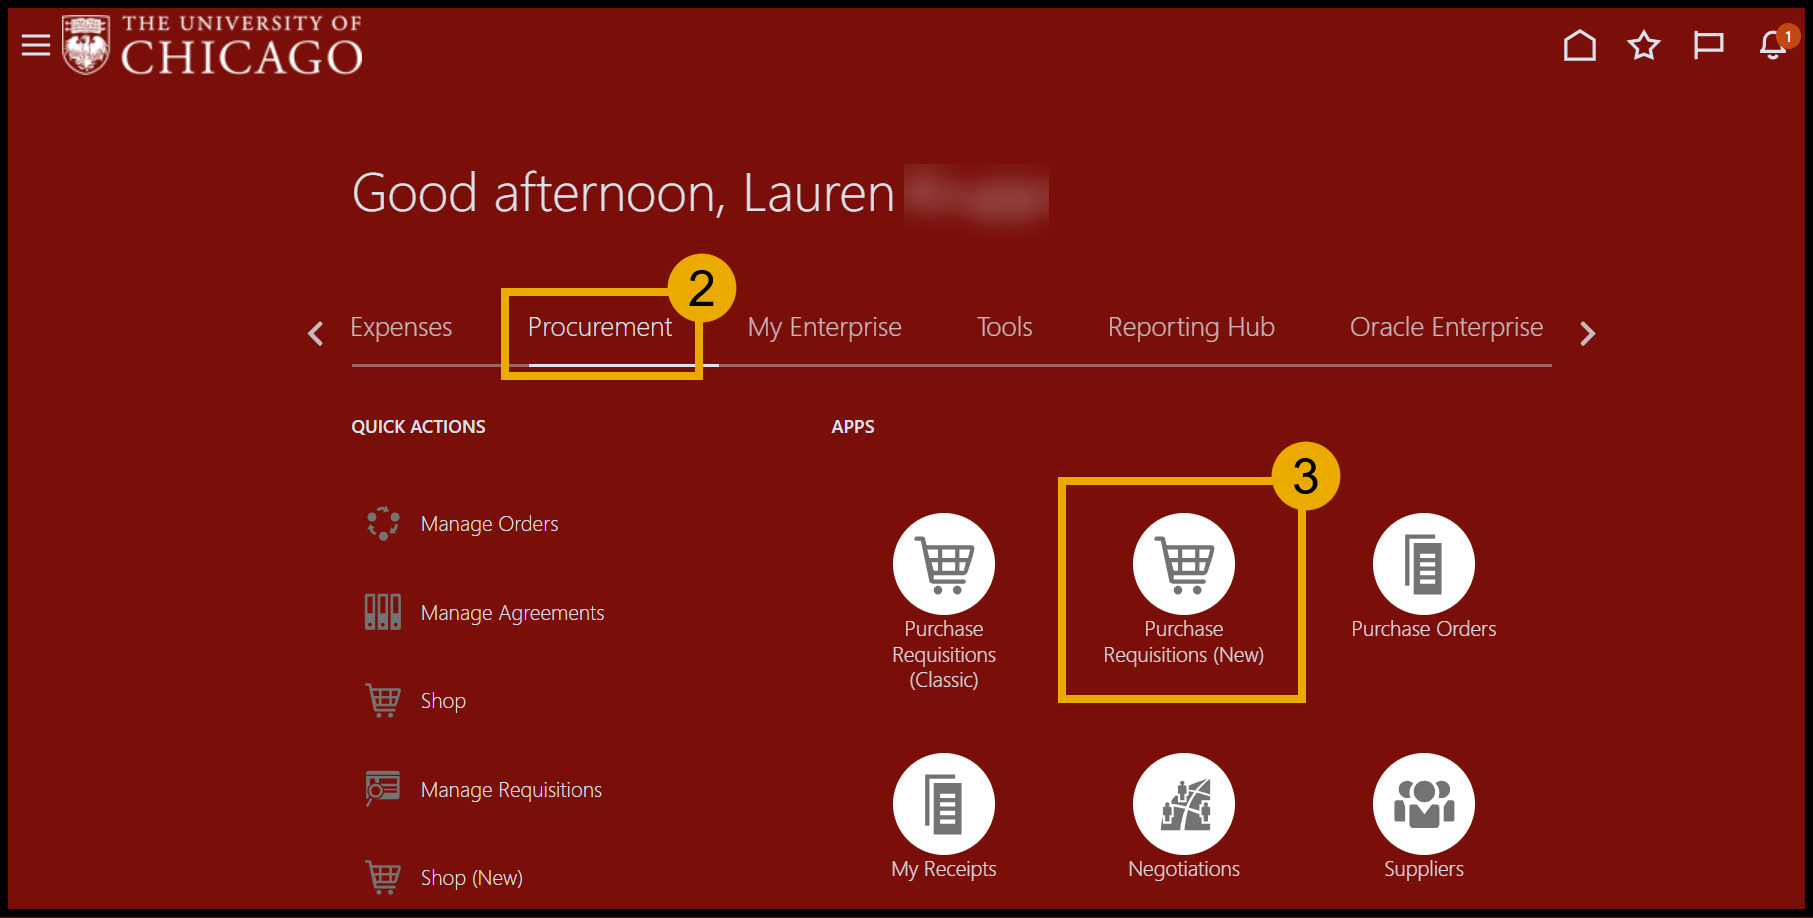Image resolution: width=1813 pixels, height=918 pixels.
Task: Click the Suppliers label
Action: click(1424, 869)
